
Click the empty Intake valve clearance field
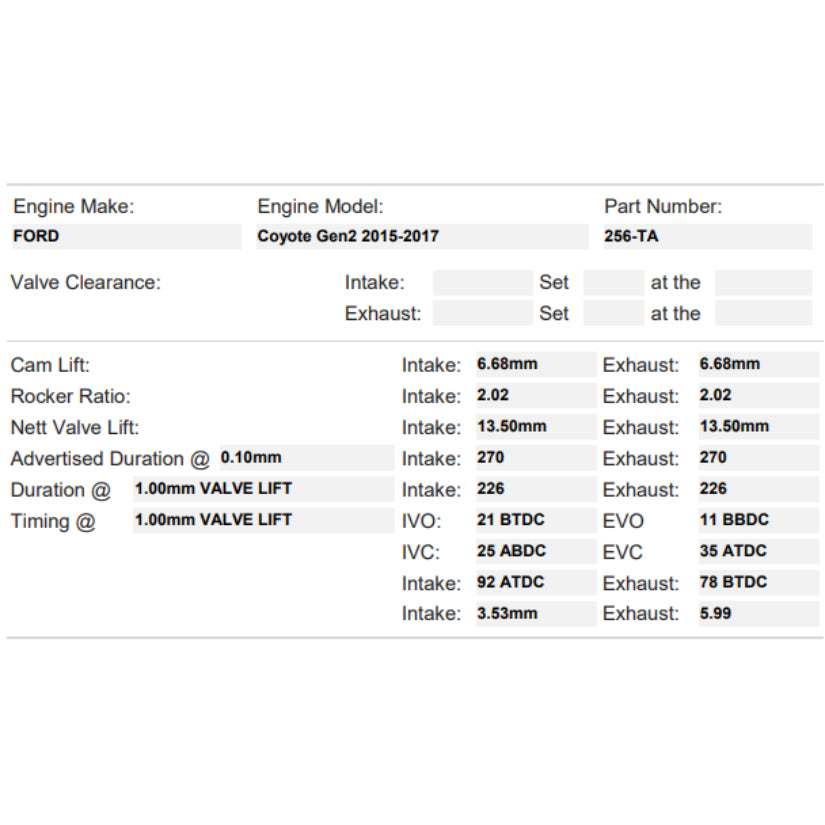[x=483, y=283]
